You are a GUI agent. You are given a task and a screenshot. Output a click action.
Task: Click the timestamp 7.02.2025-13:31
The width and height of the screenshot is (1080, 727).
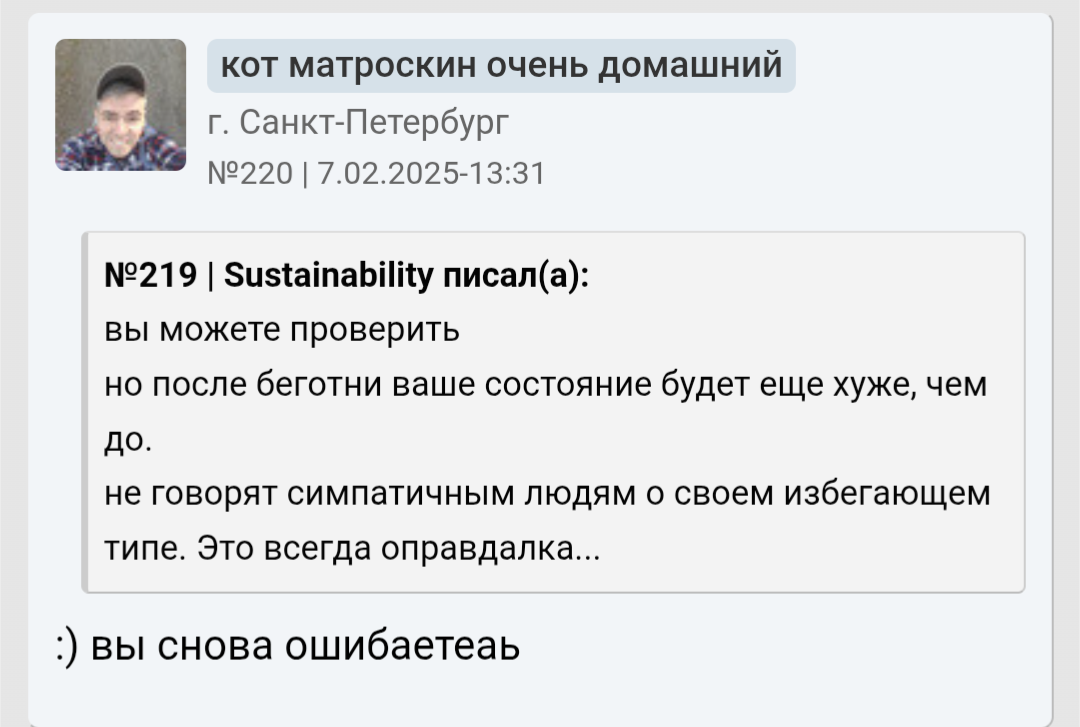[x=431, y=174]
